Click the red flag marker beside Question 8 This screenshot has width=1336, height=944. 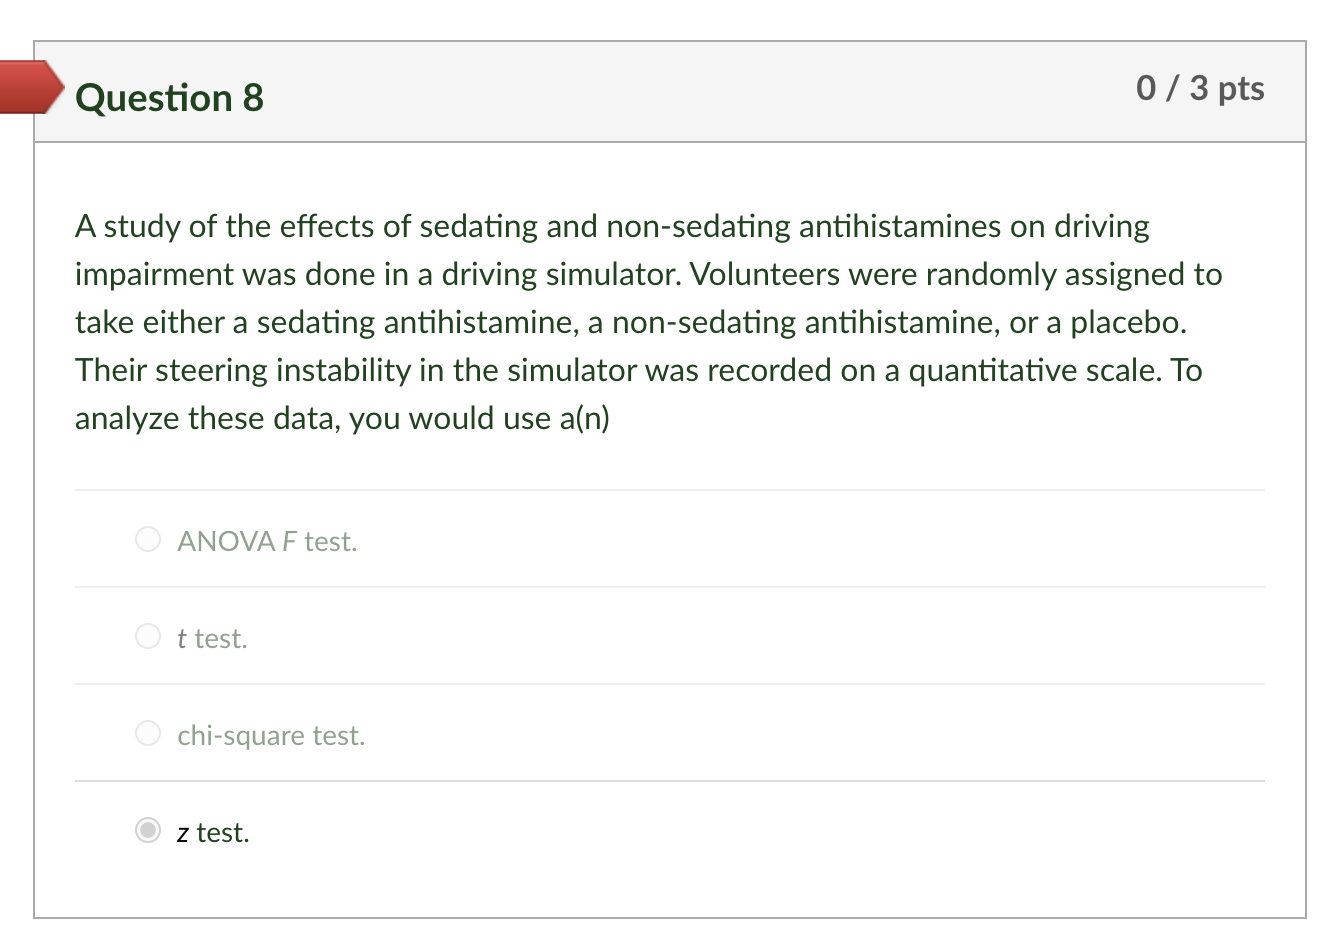click(30, 88)
